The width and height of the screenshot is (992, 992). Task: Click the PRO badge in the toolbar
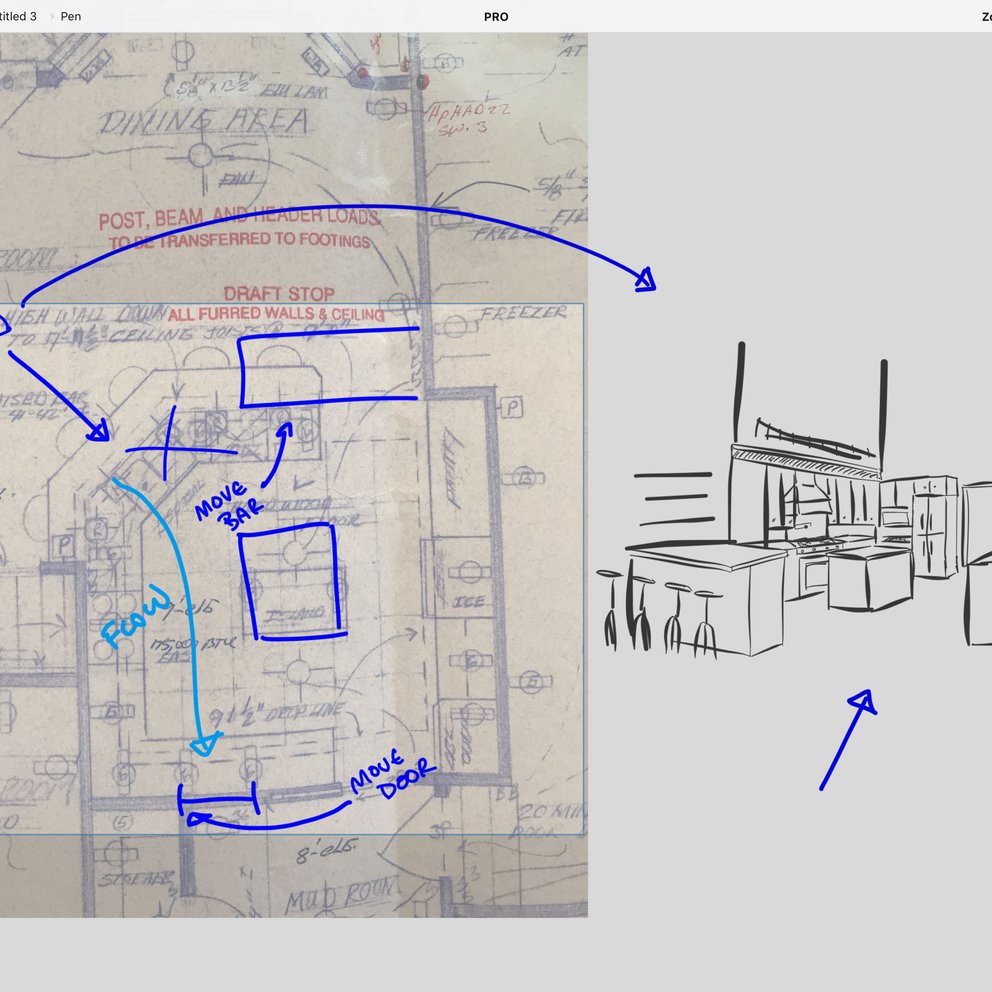pos(495,16)
